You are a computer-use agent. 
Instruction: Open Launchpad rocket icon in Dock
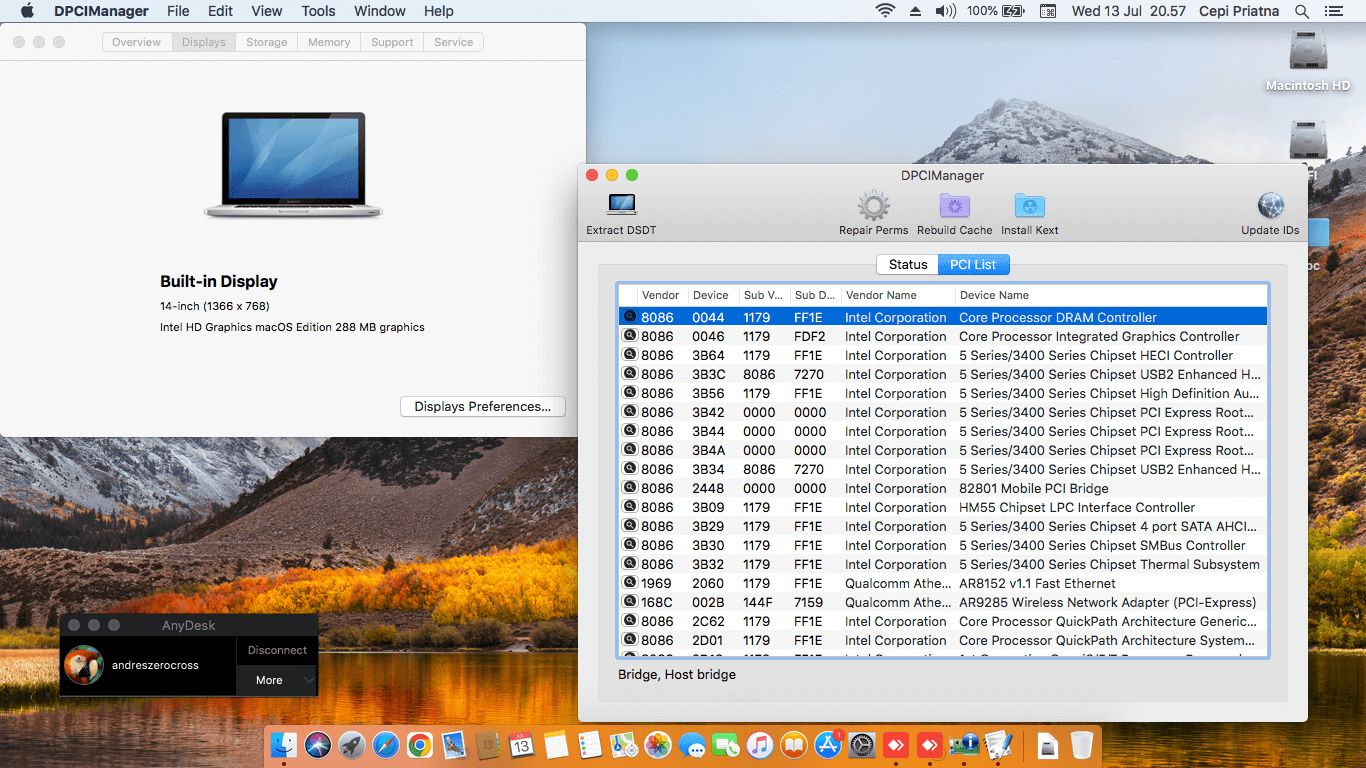(x=351, y=744)
